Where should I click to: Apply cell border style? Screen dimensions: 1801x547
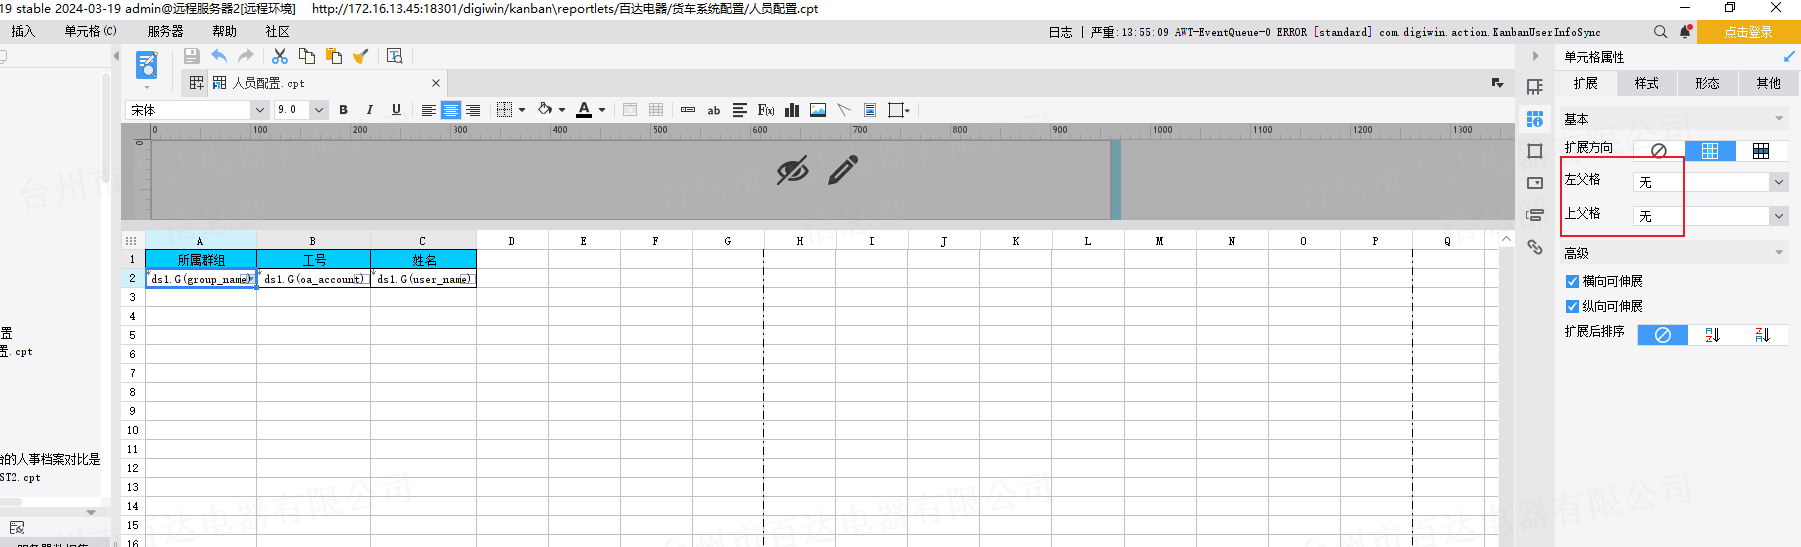coord(505,110)
